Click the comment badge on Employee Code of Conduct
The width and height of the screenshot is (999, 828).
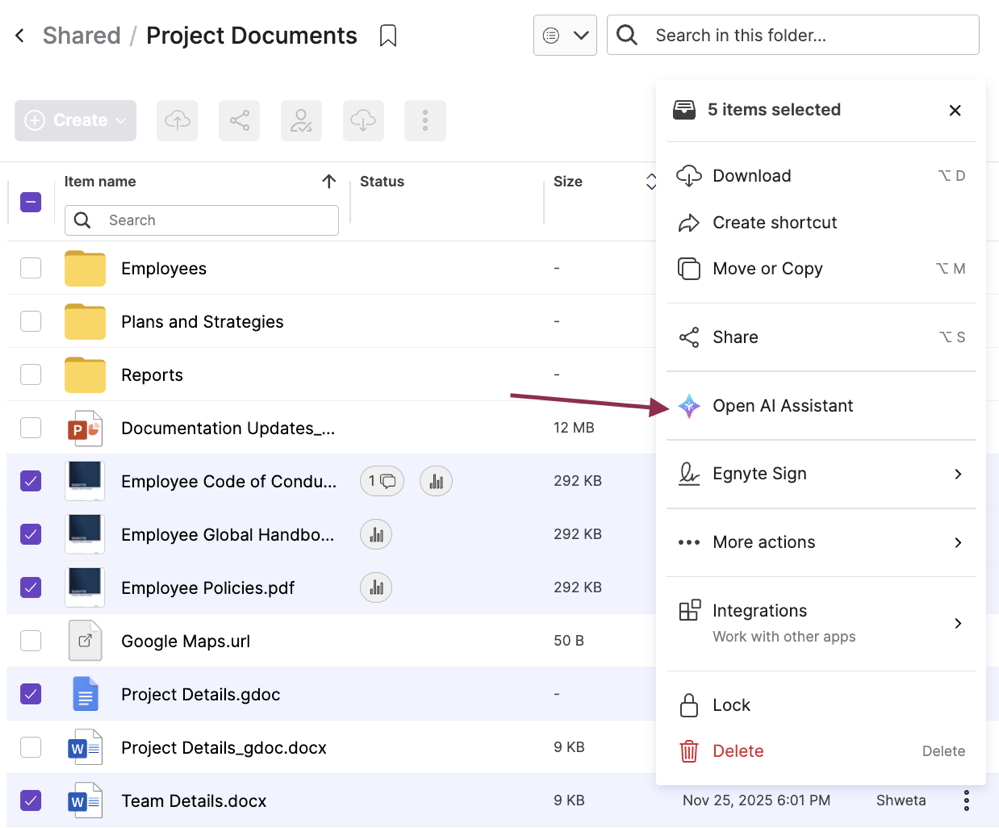[382, 481]
